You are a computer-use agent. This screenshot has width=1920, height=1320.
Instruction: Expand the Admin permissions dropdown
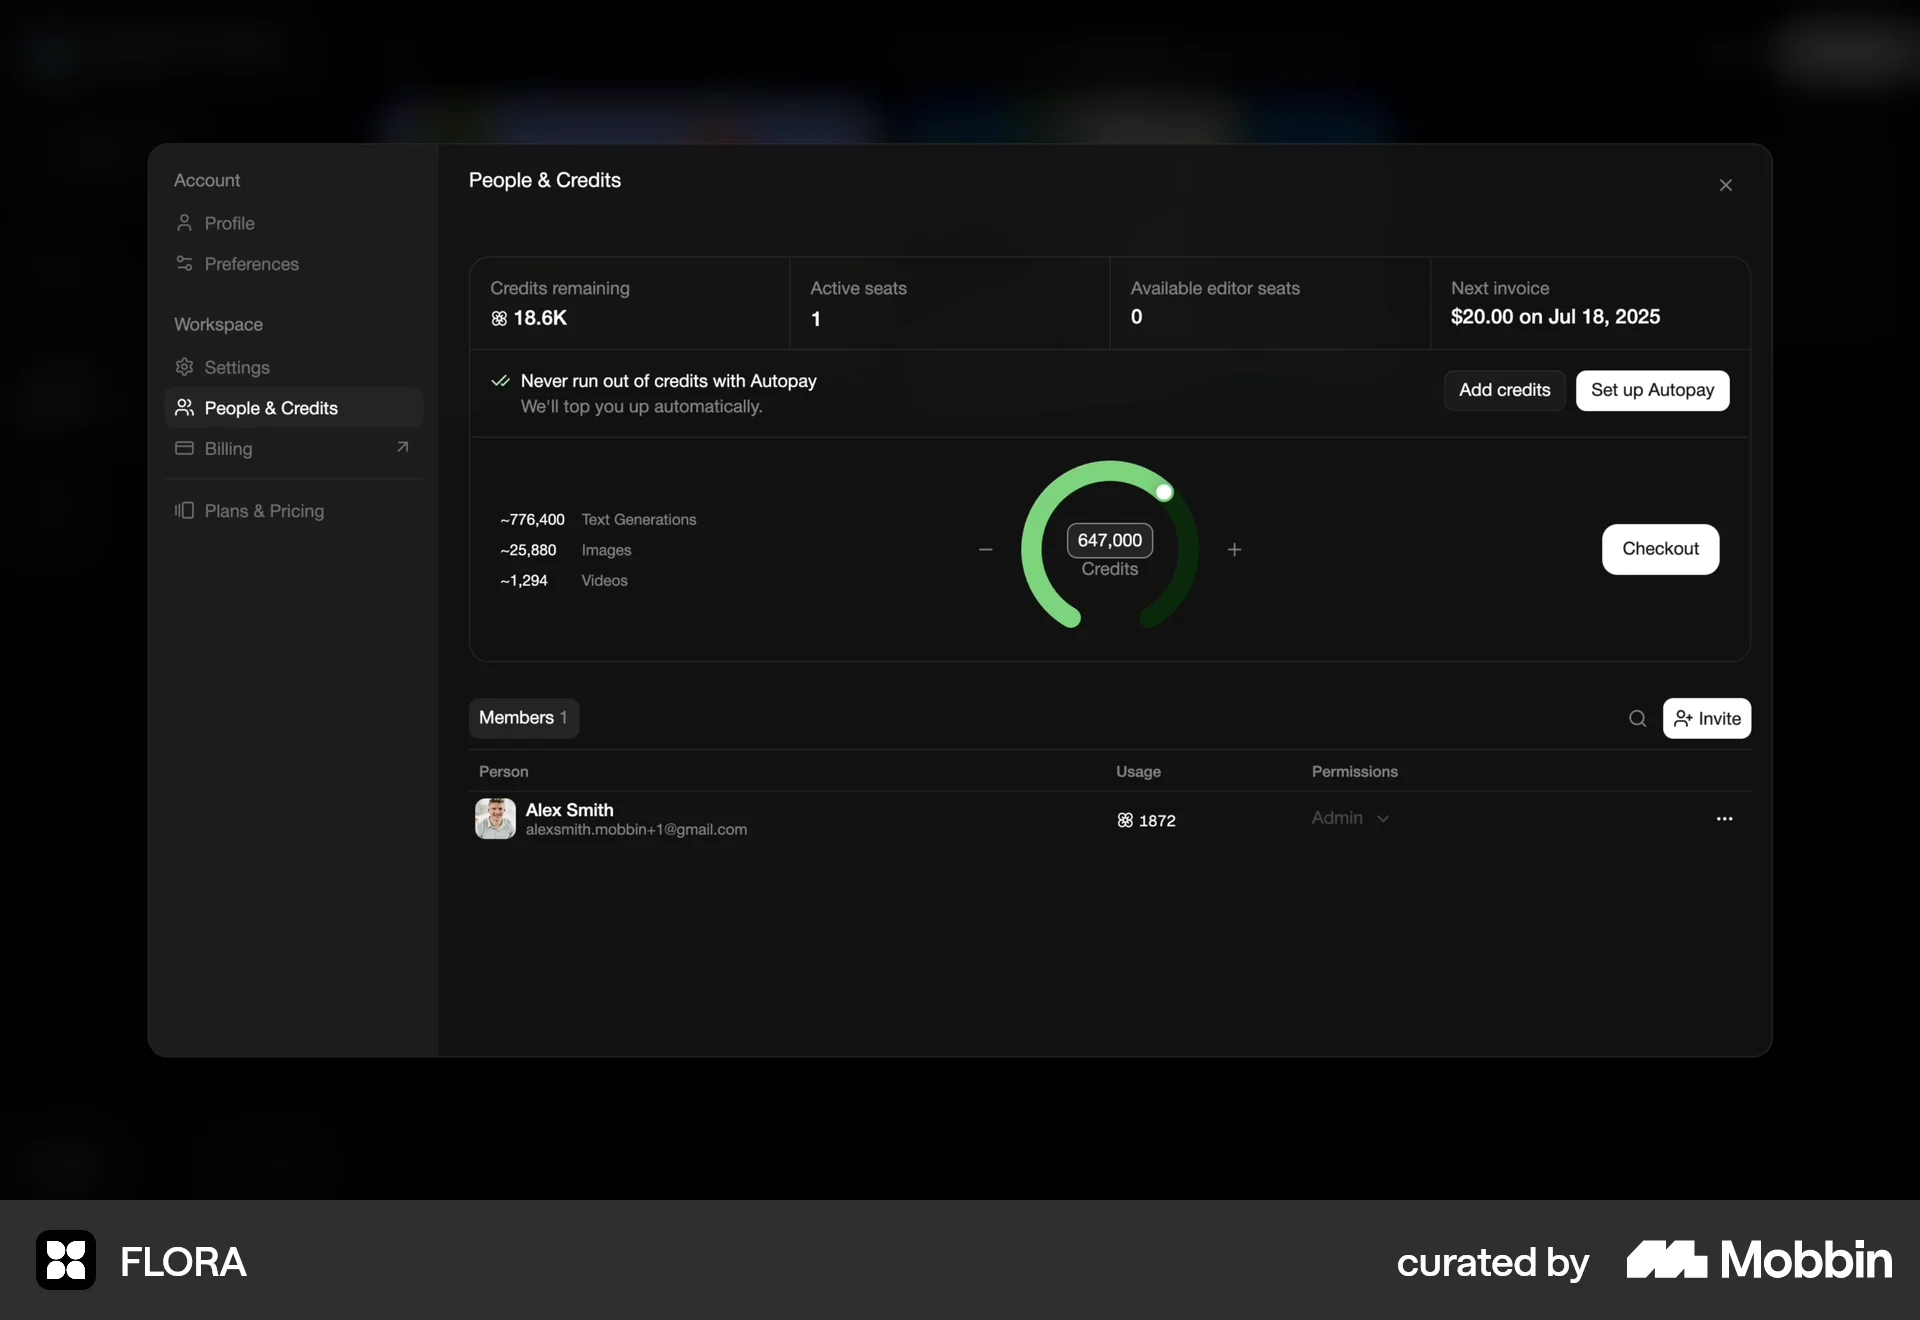point(1350,818)
